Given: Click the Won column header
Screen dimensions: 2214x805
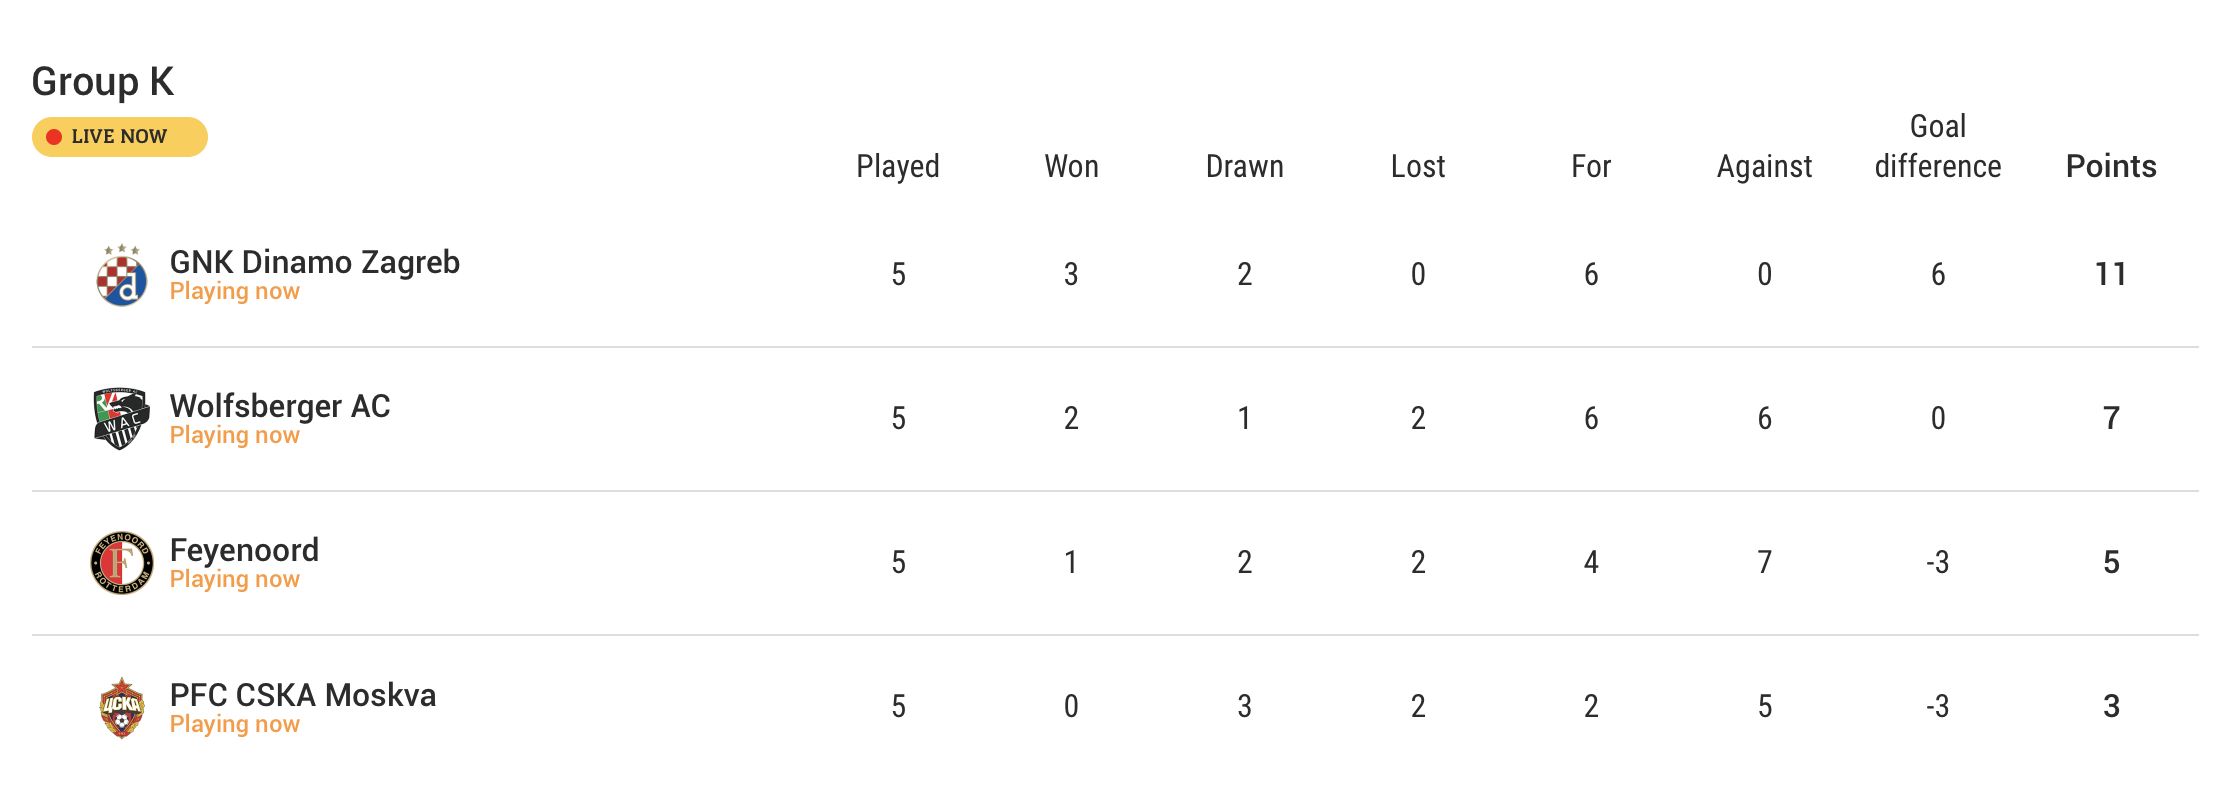Looking at the screenshot, I should pyautogui.click(x=1071, y=166).
